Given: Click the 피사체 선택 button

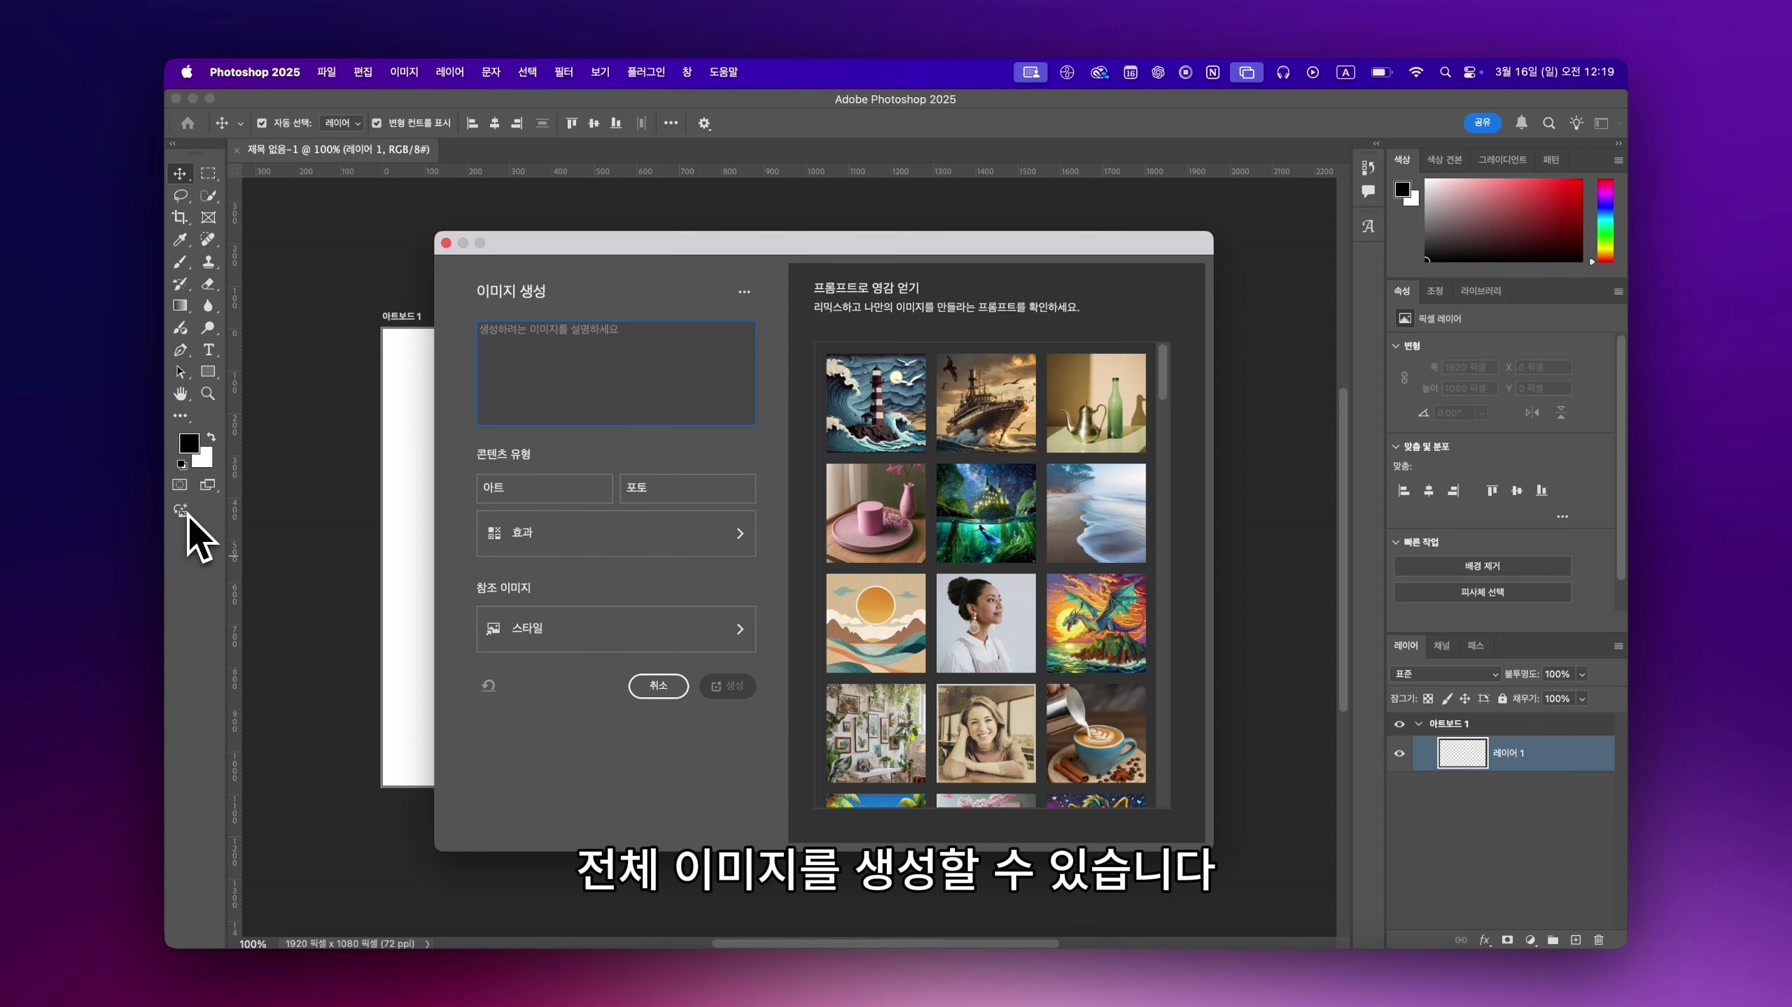Looking at the screenshot, I should [1482, 592].
